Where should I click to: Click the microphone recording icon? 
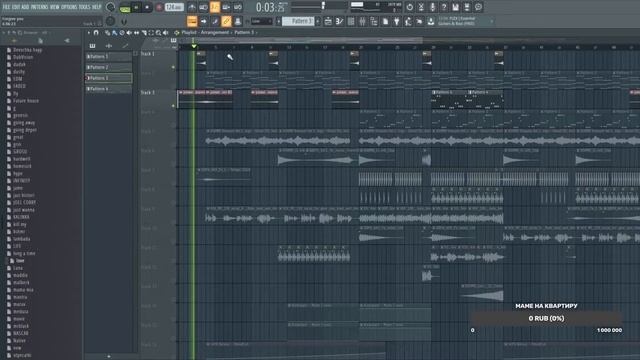433,7
